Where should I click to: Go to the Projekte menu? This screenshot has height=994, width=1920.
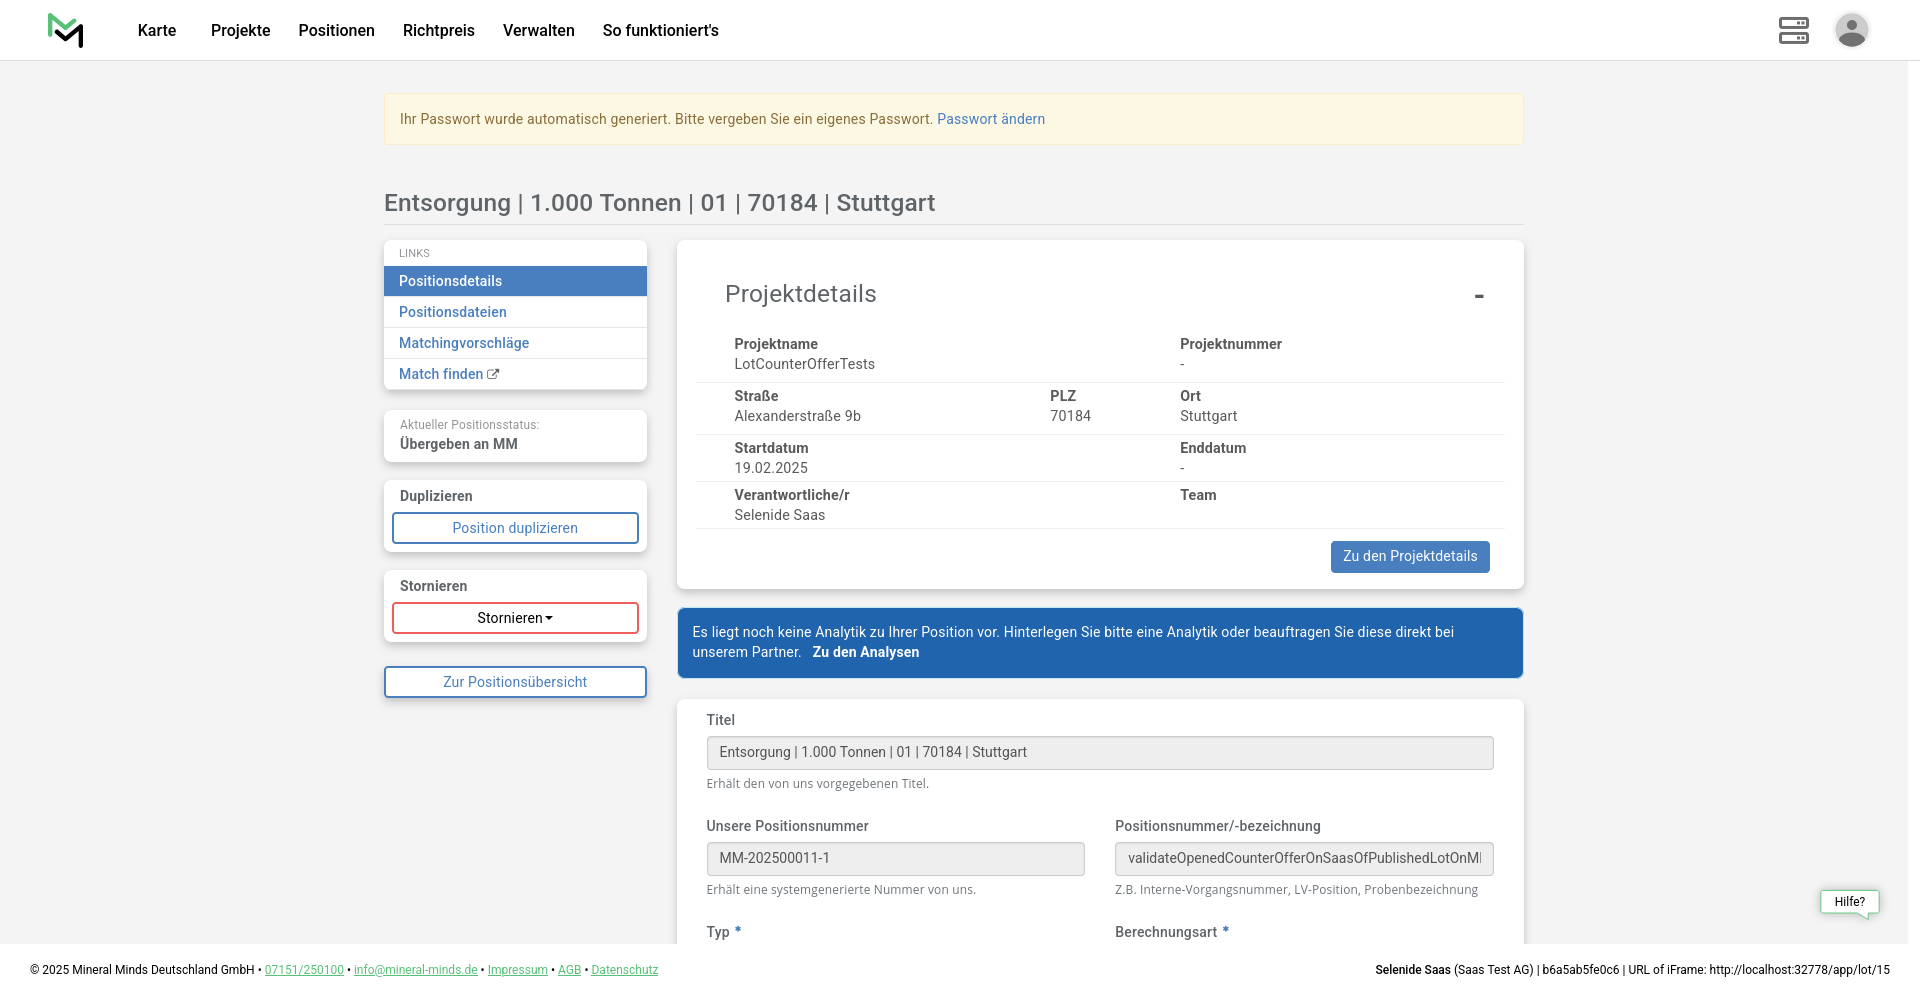pyautogui.click(x=240, y=30)
